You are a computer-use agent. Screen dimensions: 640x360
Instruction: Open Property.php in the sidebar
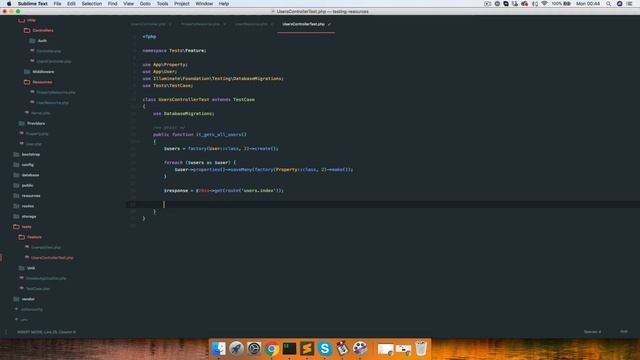(x=37, y=134)
